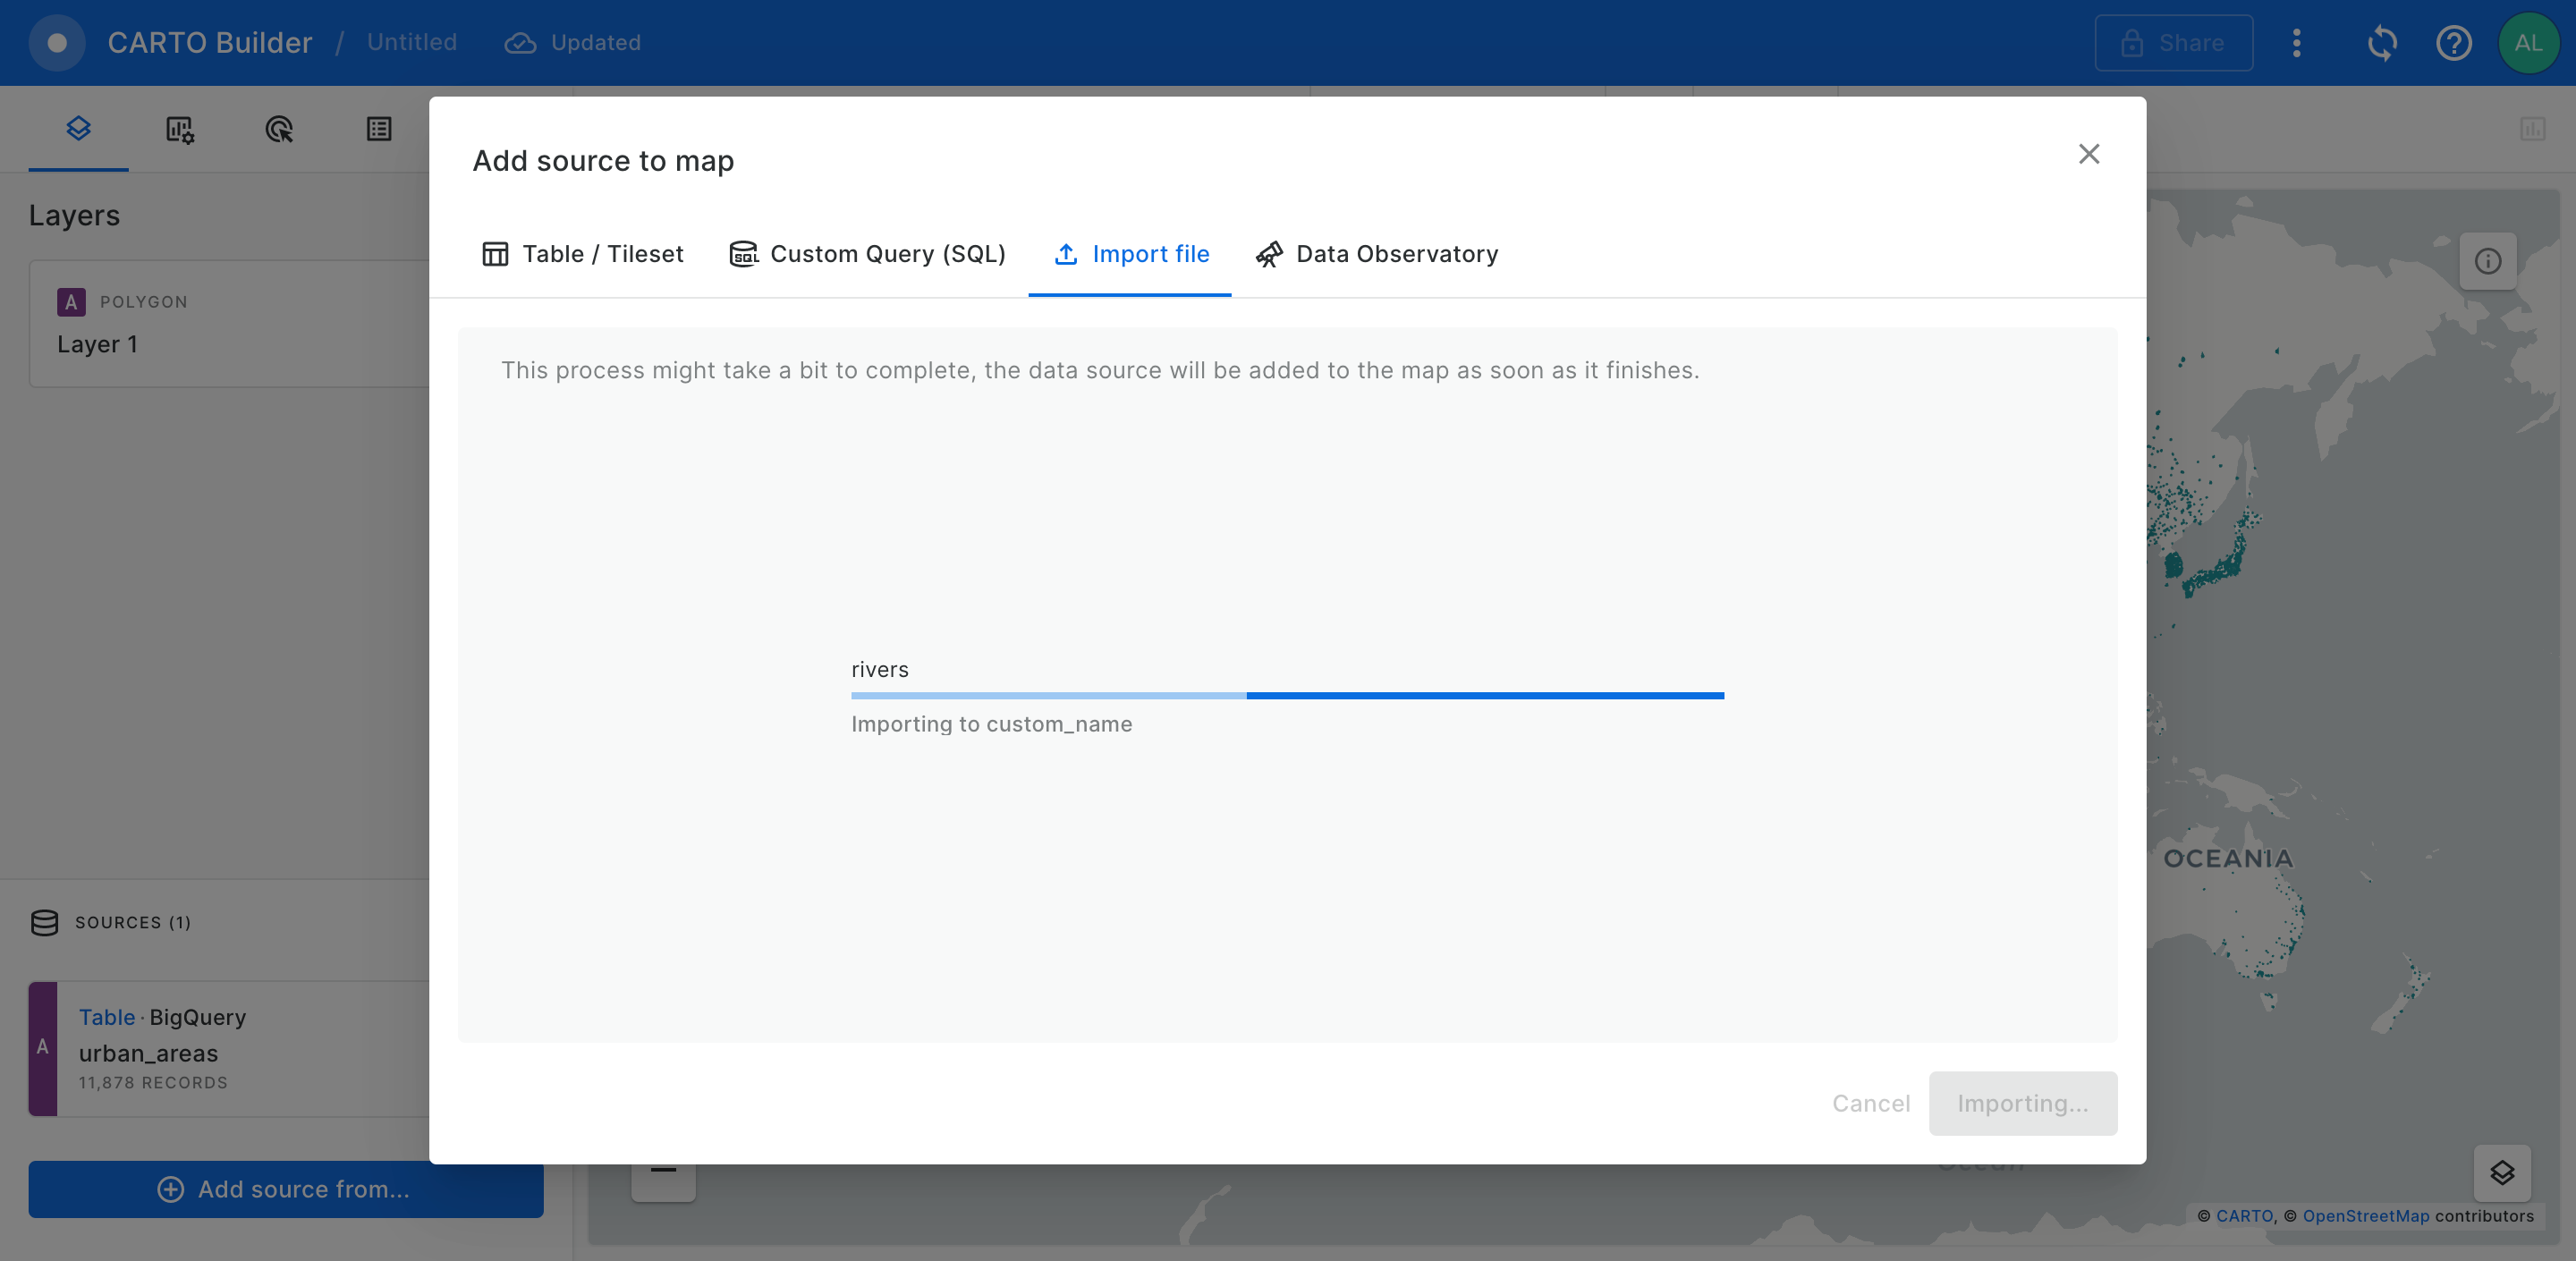Open the Legend panel icon tab
The width and height of the screenshot is (2576, 1261).
(x=379, y=129)
